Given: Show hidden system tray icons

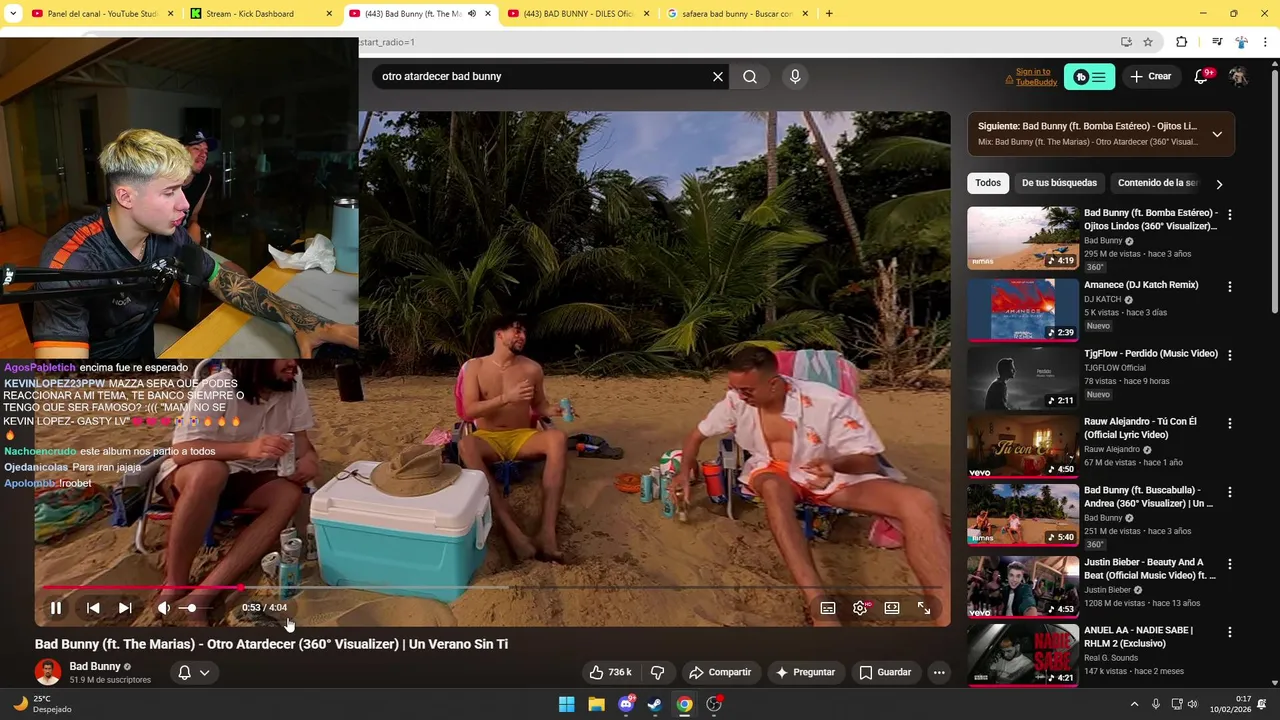Looking at the screenshot, I should pos(1134,704).
